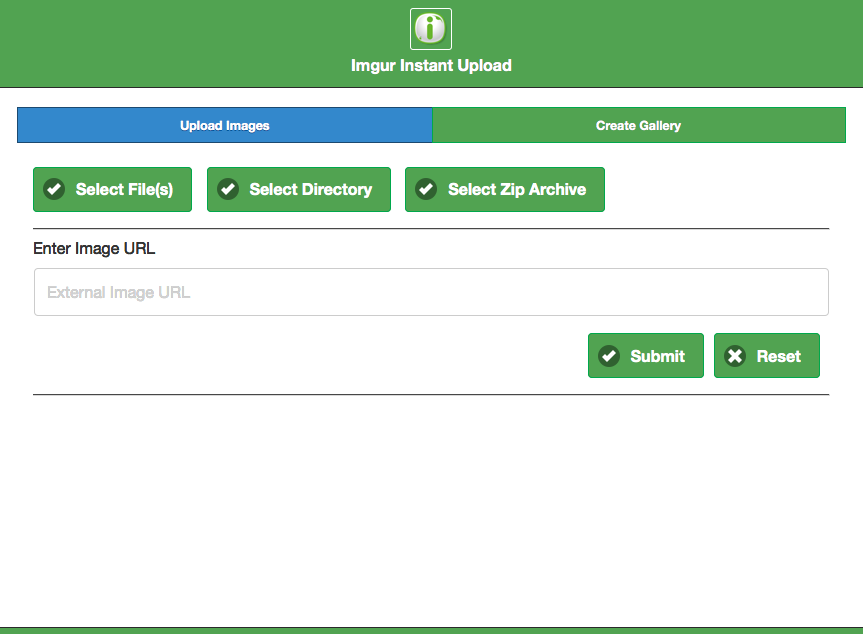The height and width of the screenshot is (634, 863).
Task: Switch to the Upload Images tab
Action: coord(225,125)
